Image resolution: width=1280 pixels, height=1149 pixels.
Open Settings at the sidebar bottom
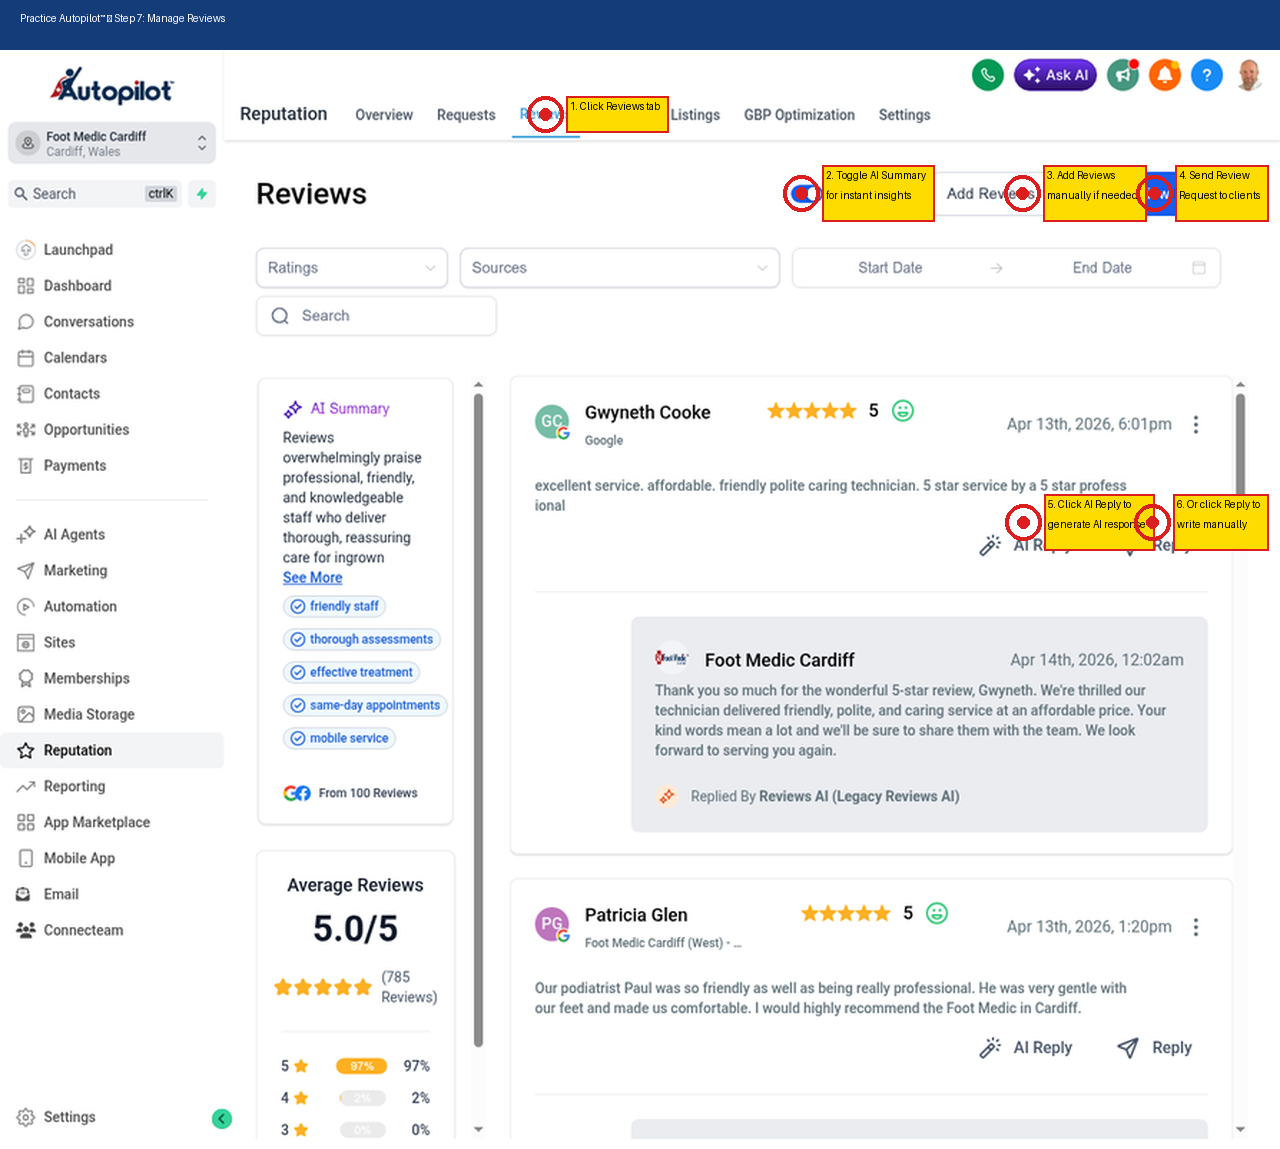point(69,1118)
